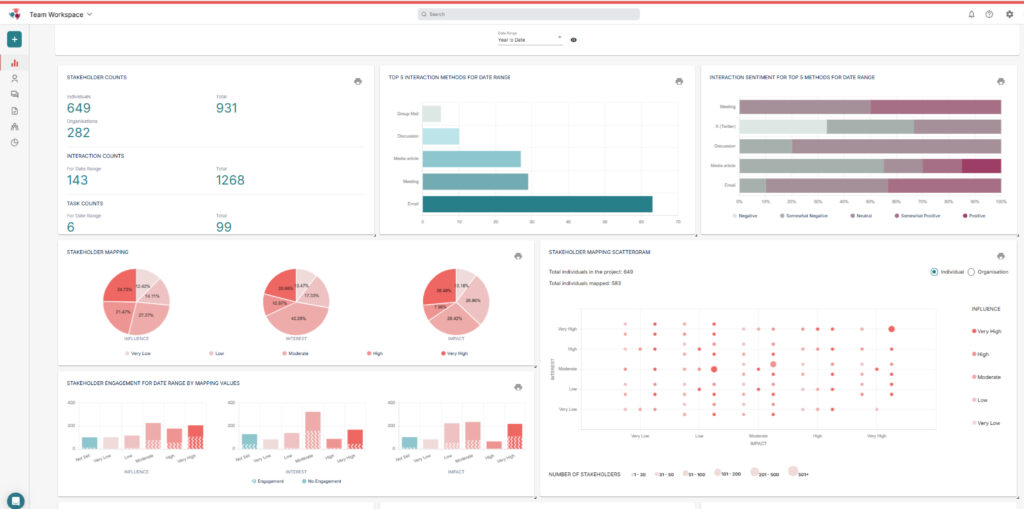
Task: Open the help question mark icon
Action: pos(989,14)
